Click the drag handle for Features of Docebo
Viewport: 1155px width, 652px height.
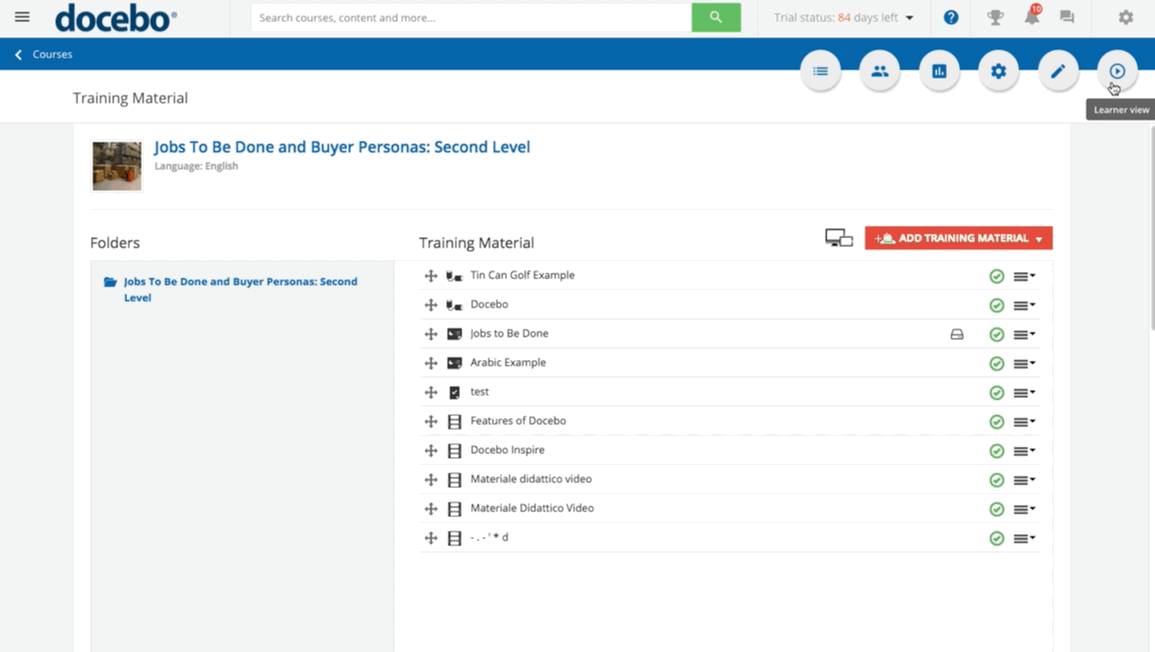[x=431, y=421]
